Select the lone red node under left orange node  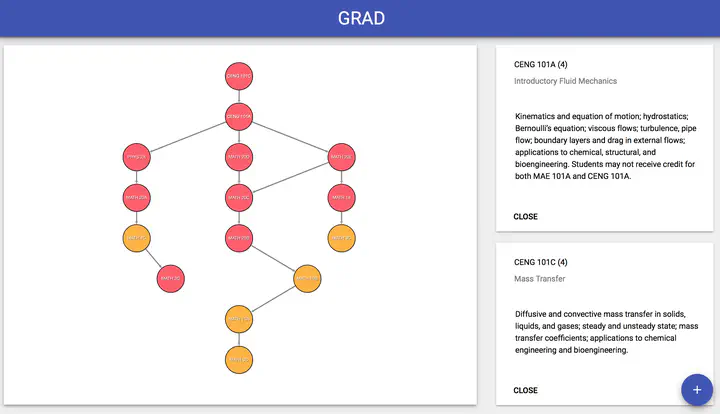click(171, 279)
